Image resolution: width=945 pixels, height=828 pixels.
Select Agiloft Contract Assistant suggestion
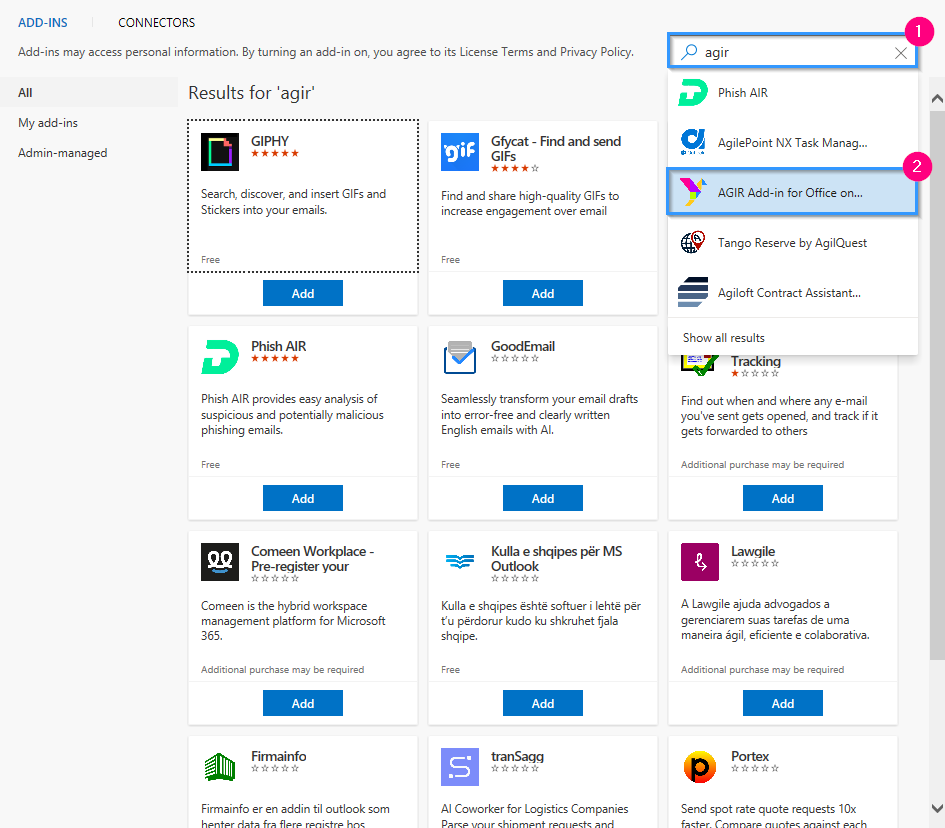793,293
